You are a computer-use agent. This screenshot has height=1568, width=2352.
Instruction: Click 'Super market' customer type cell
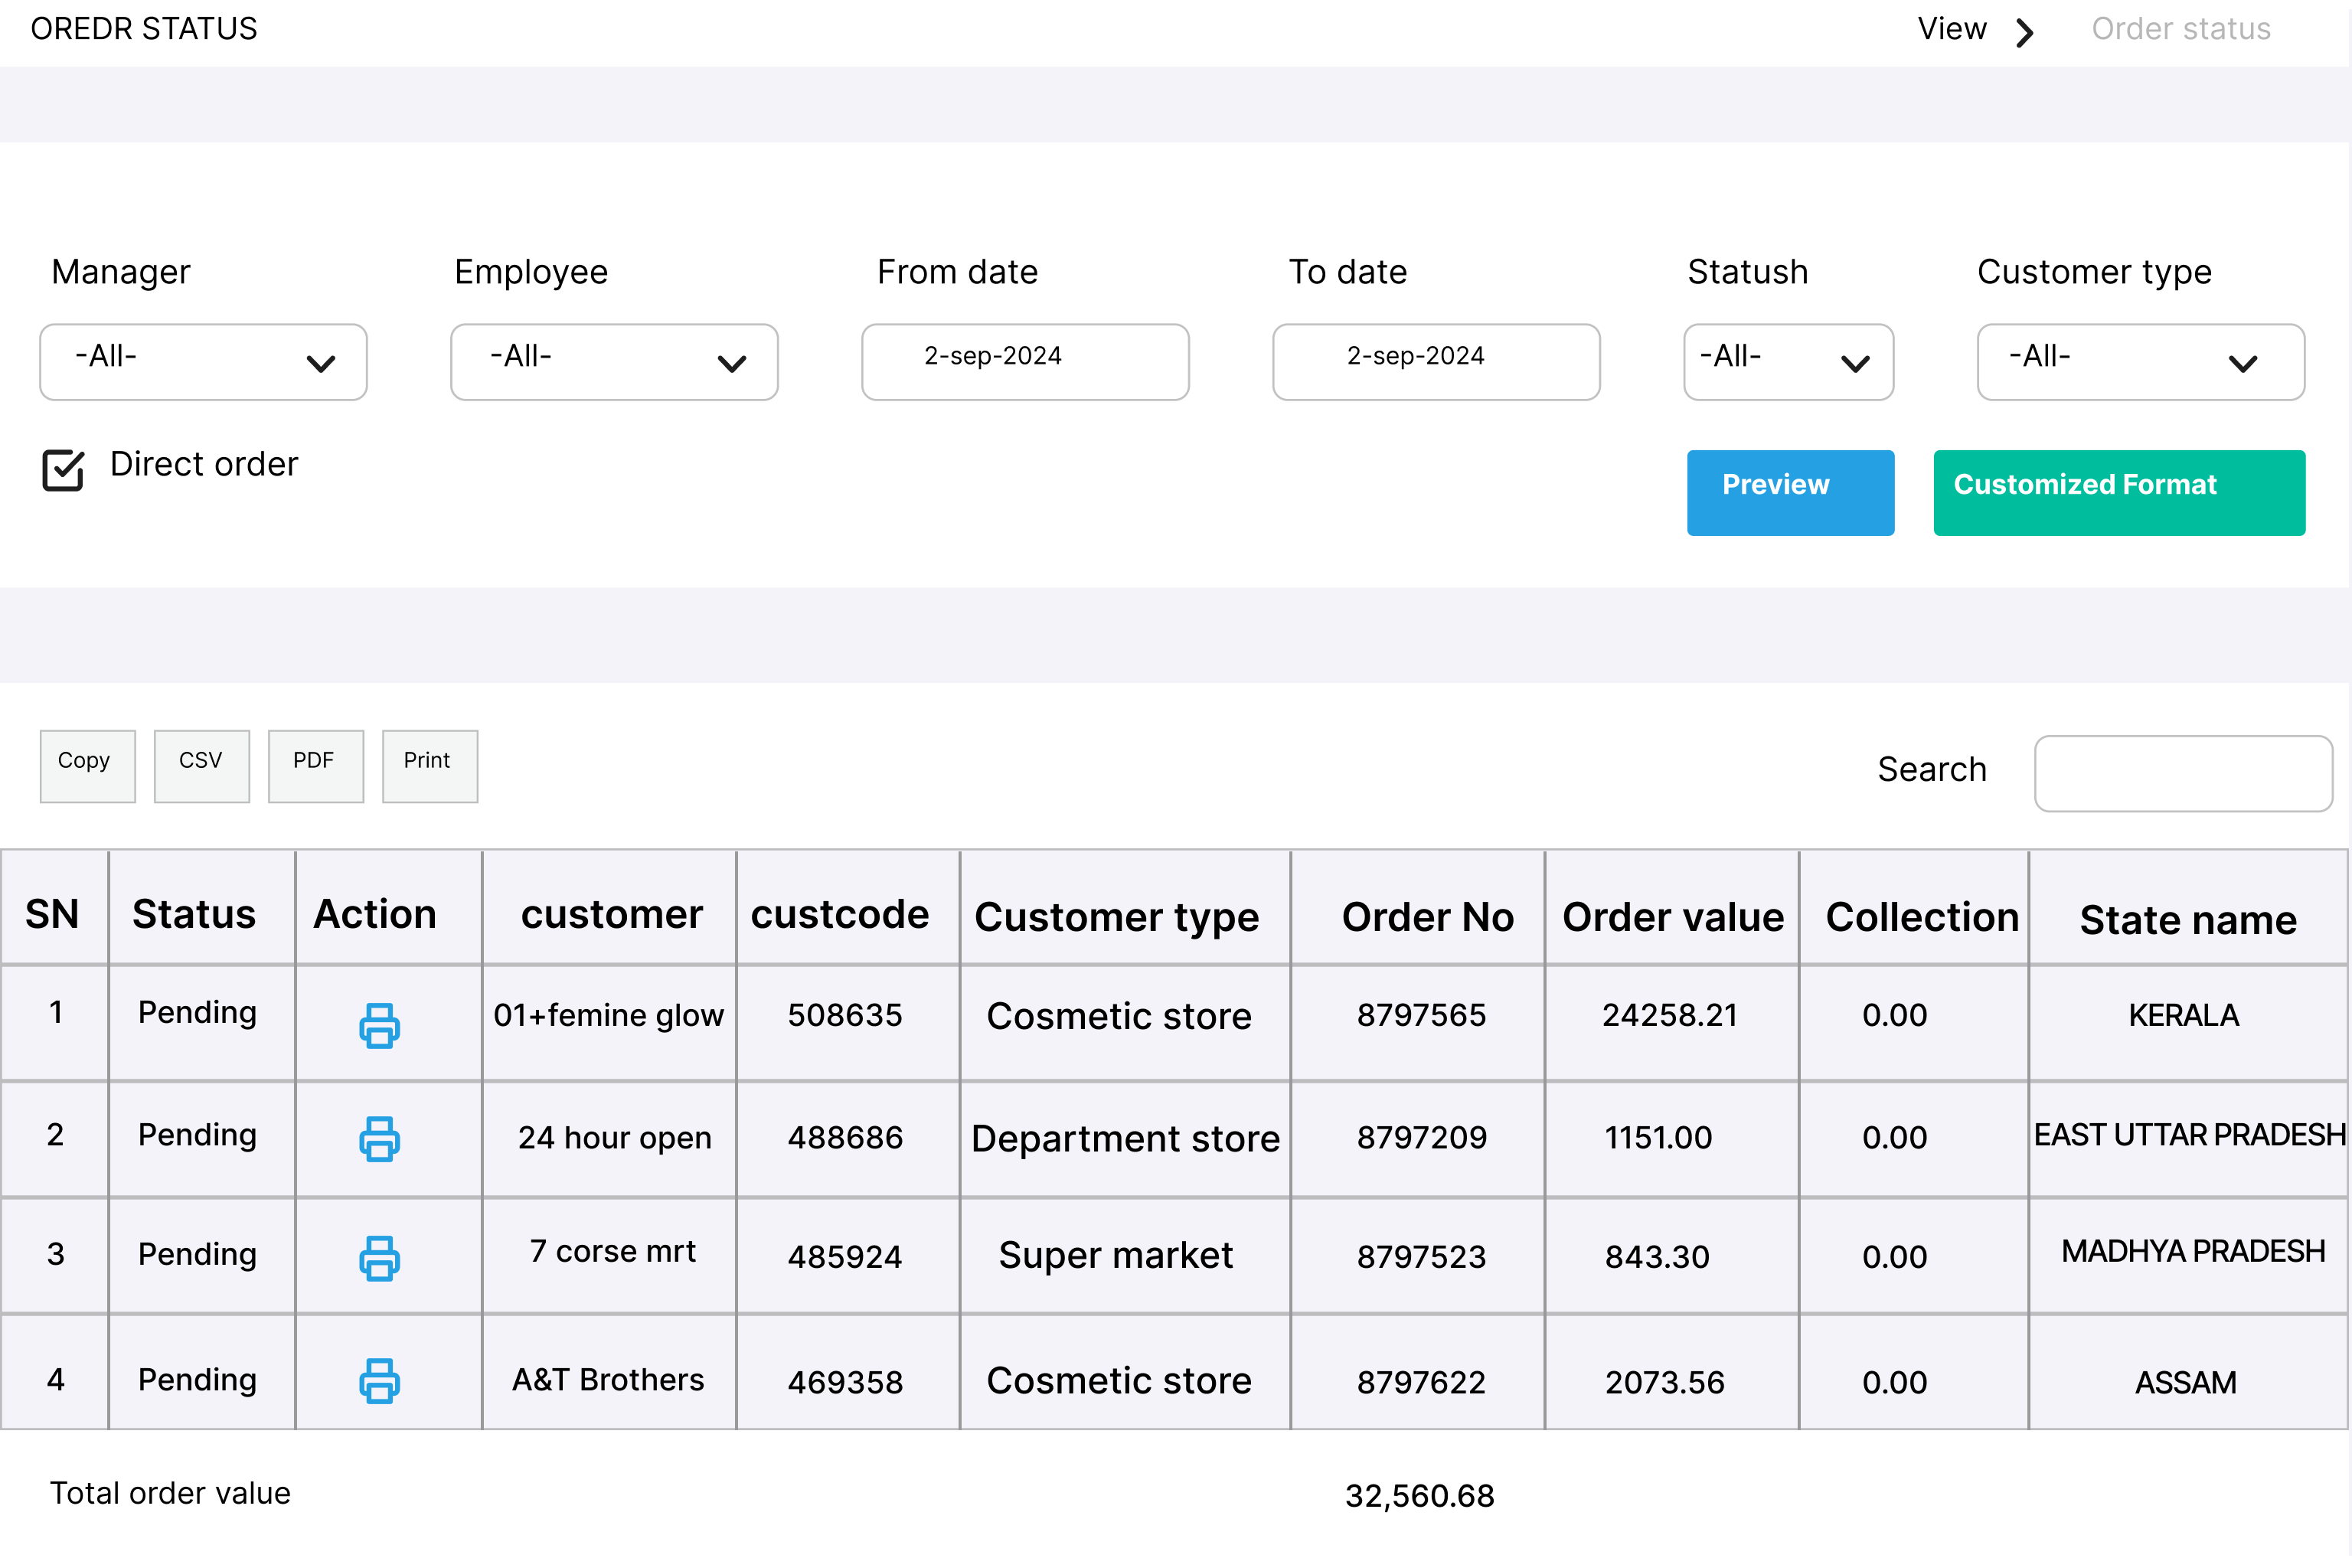pos(1115,1255)
